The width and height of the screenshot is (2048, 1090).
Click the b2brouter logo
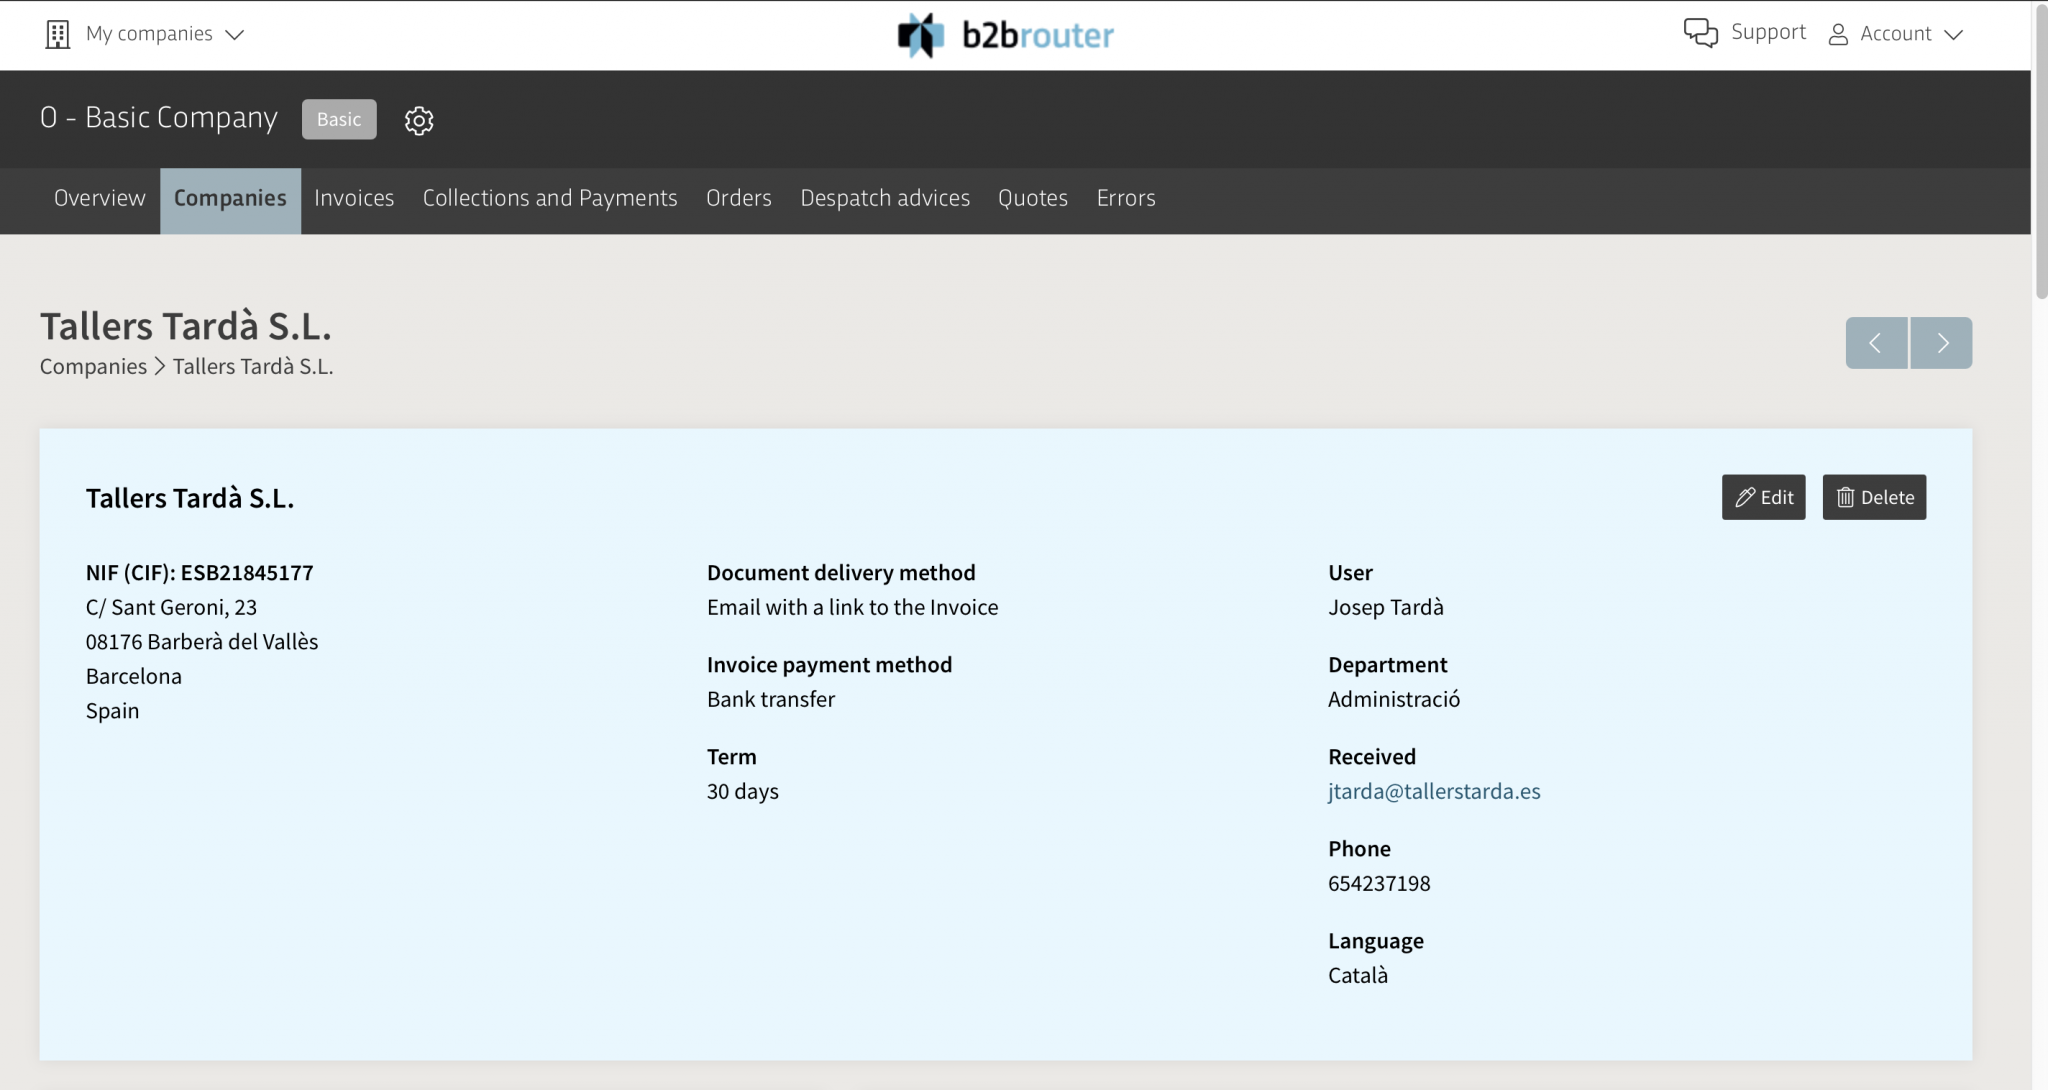1005,35
